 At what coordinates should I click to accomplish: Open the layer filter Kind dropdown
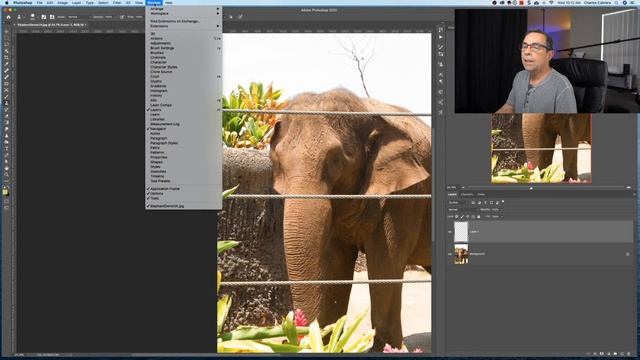click(457, 202)
